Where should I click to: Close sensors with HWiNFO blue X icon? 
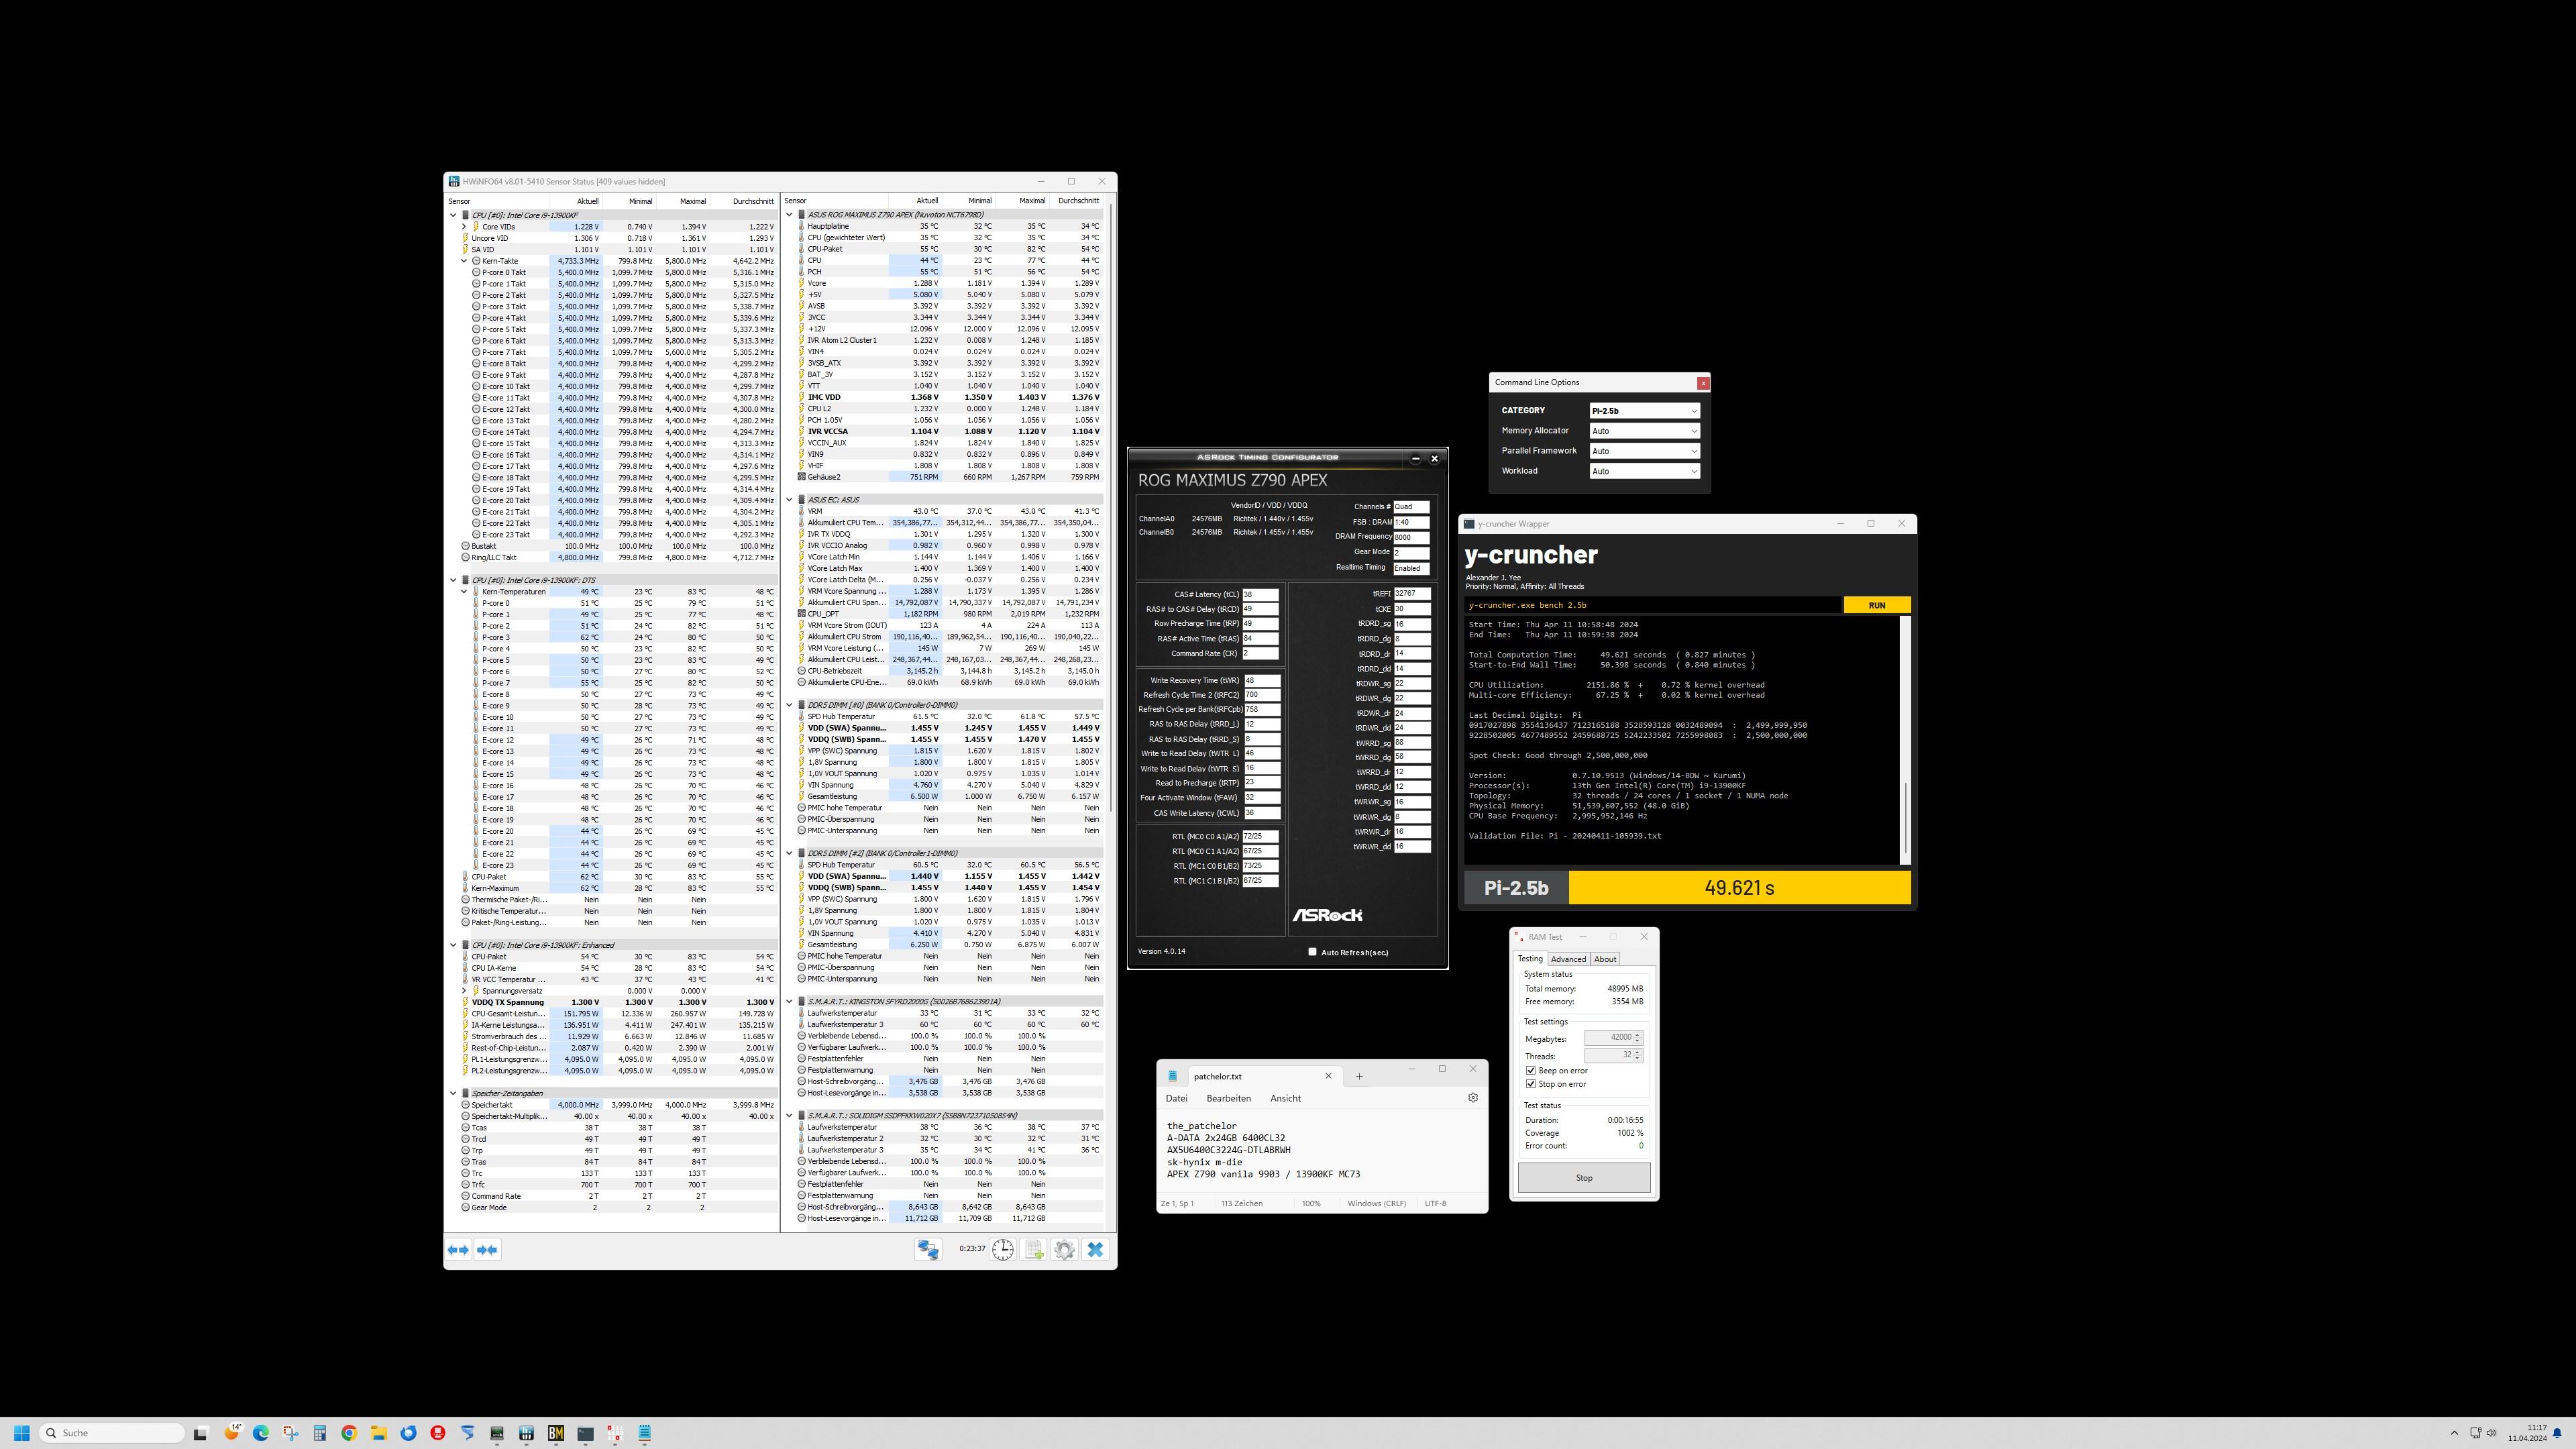1095,1249
